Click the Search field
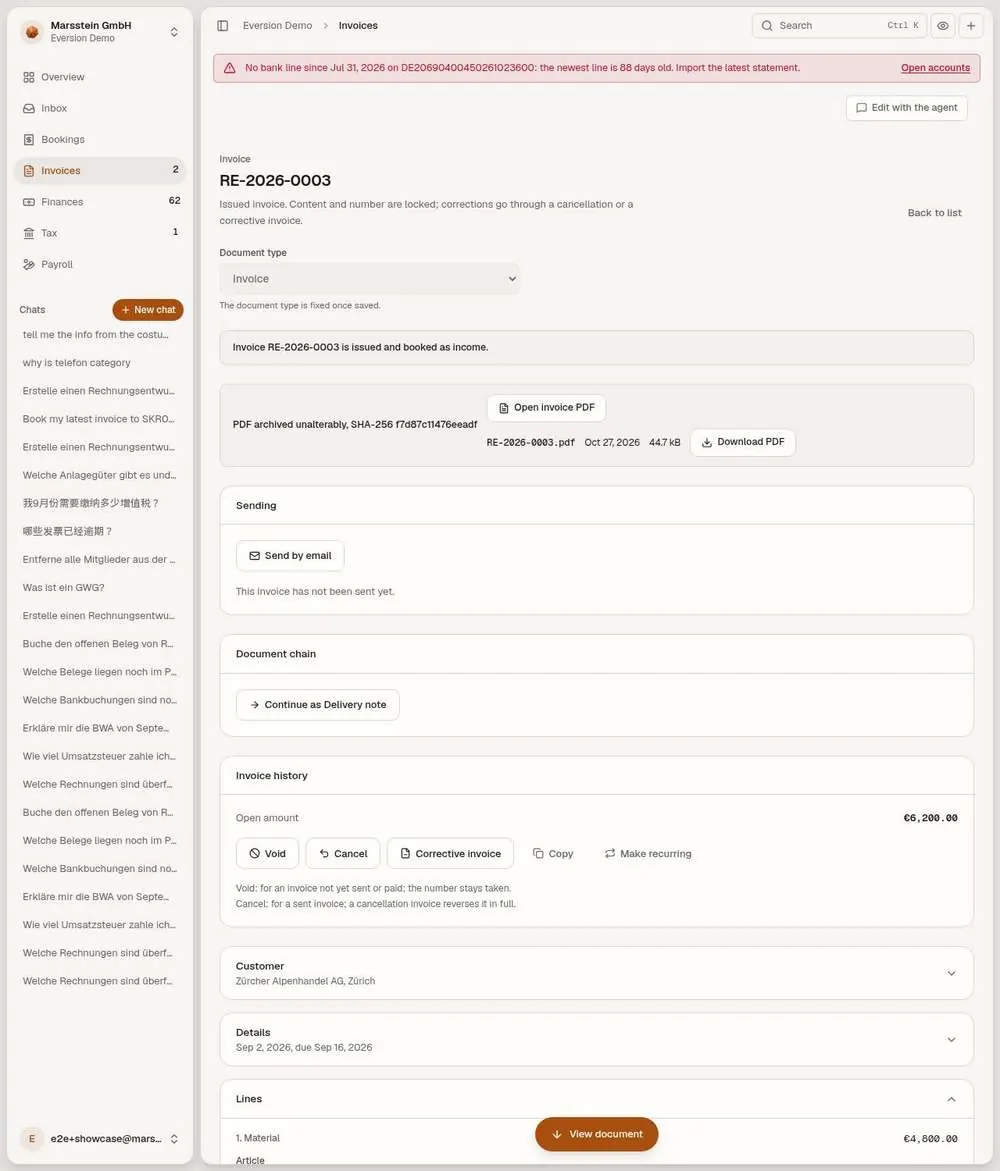1000x1171 pixels. [839, 25]
